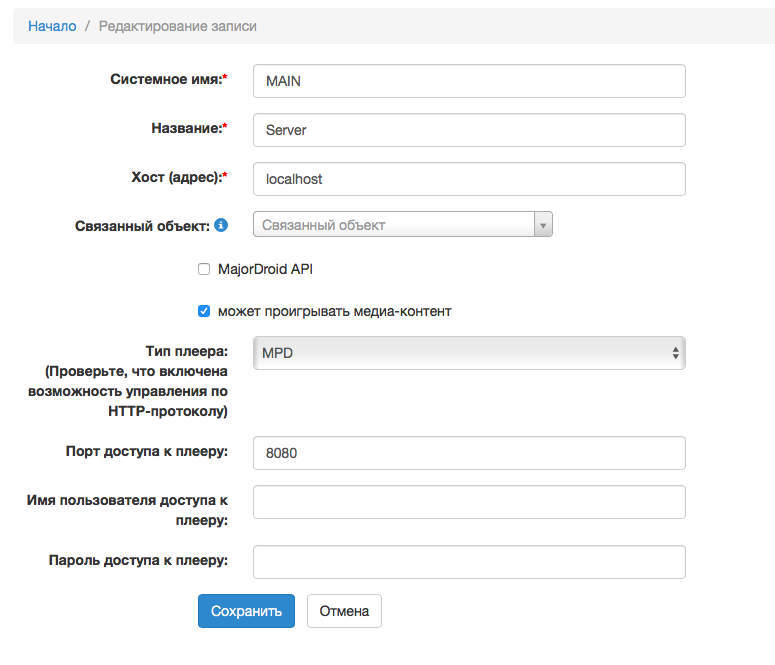
Task: Focus the empty player username field
Action: tap(469, 502)
